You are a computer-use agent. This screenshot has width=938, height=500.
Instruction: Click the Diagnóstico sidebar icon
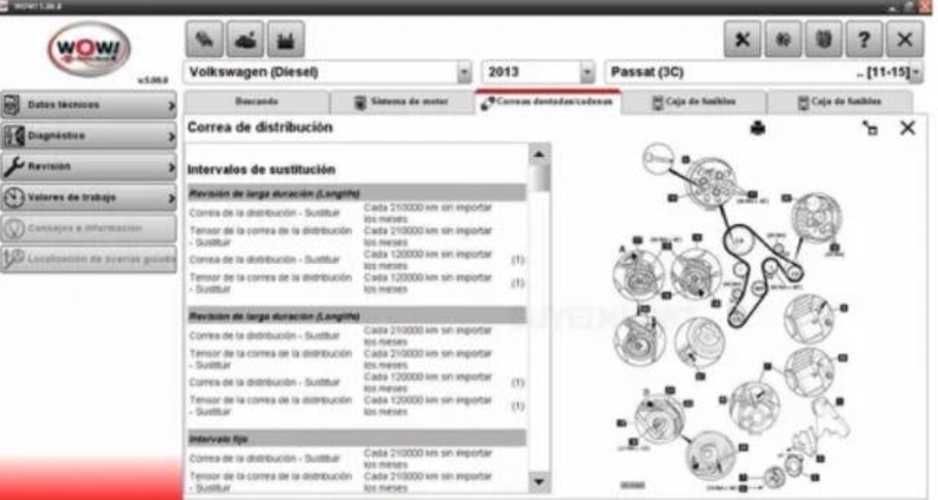(13, 136)
